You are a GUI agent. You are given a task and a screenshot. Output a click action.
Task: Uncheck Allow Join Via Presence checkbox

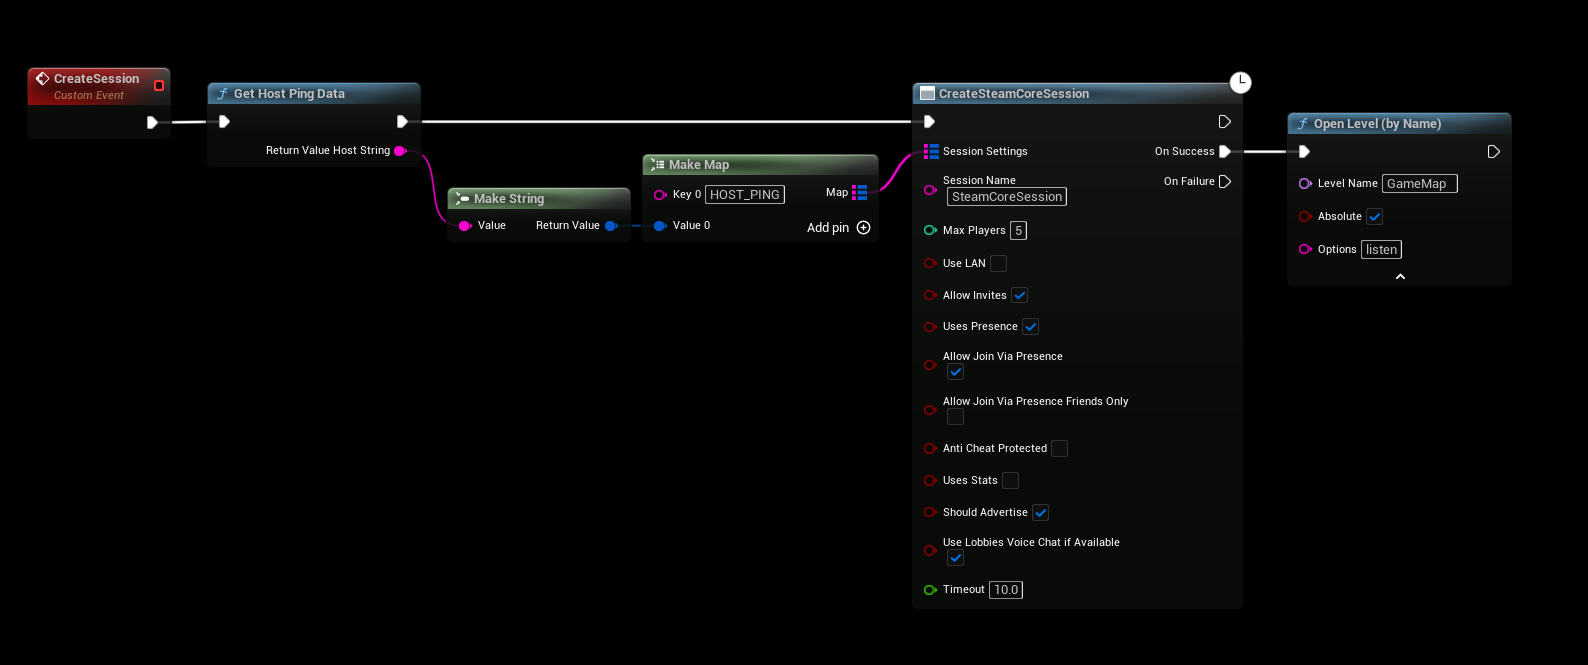click(955, 372)
